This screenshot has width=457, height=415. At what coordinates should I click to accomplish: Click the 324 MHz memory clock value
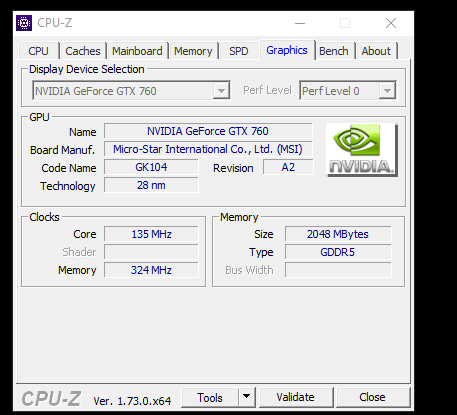151,270
